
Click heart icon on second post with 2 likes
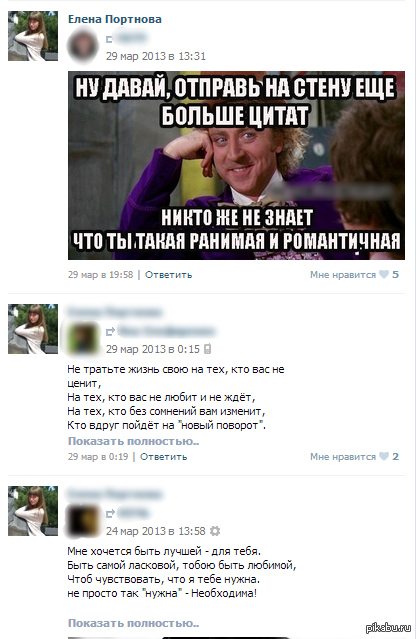pos(383,456)
